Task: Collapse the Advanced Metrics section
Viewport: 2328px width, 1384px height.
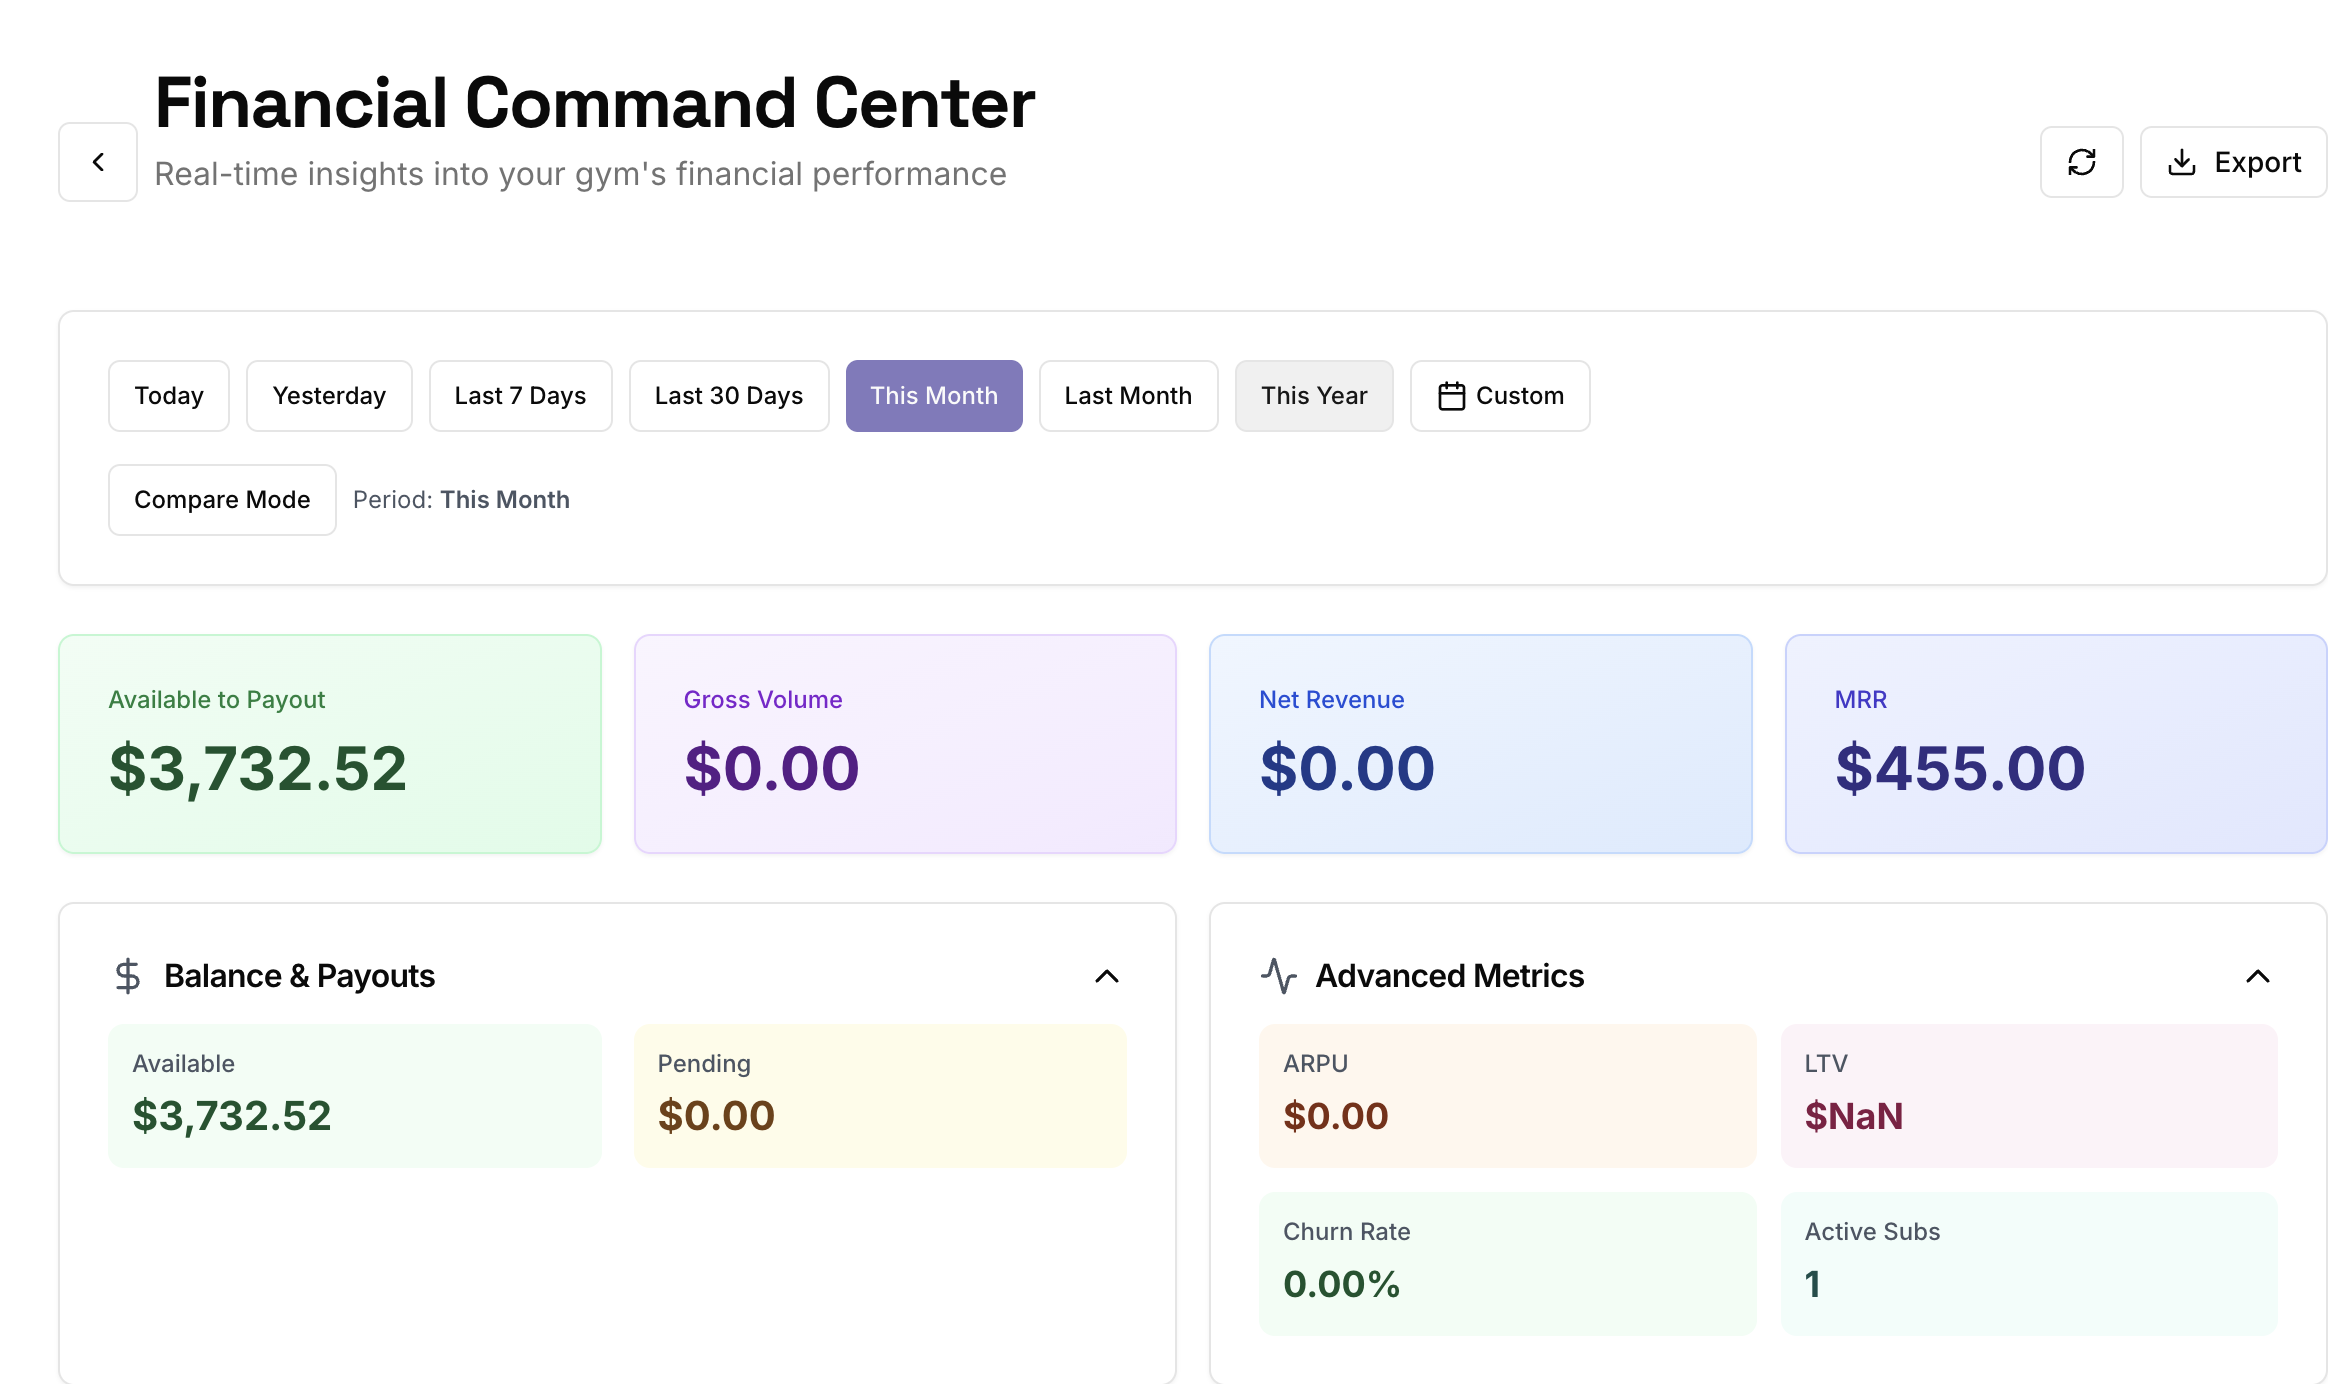Action: tap(2257, 976)
